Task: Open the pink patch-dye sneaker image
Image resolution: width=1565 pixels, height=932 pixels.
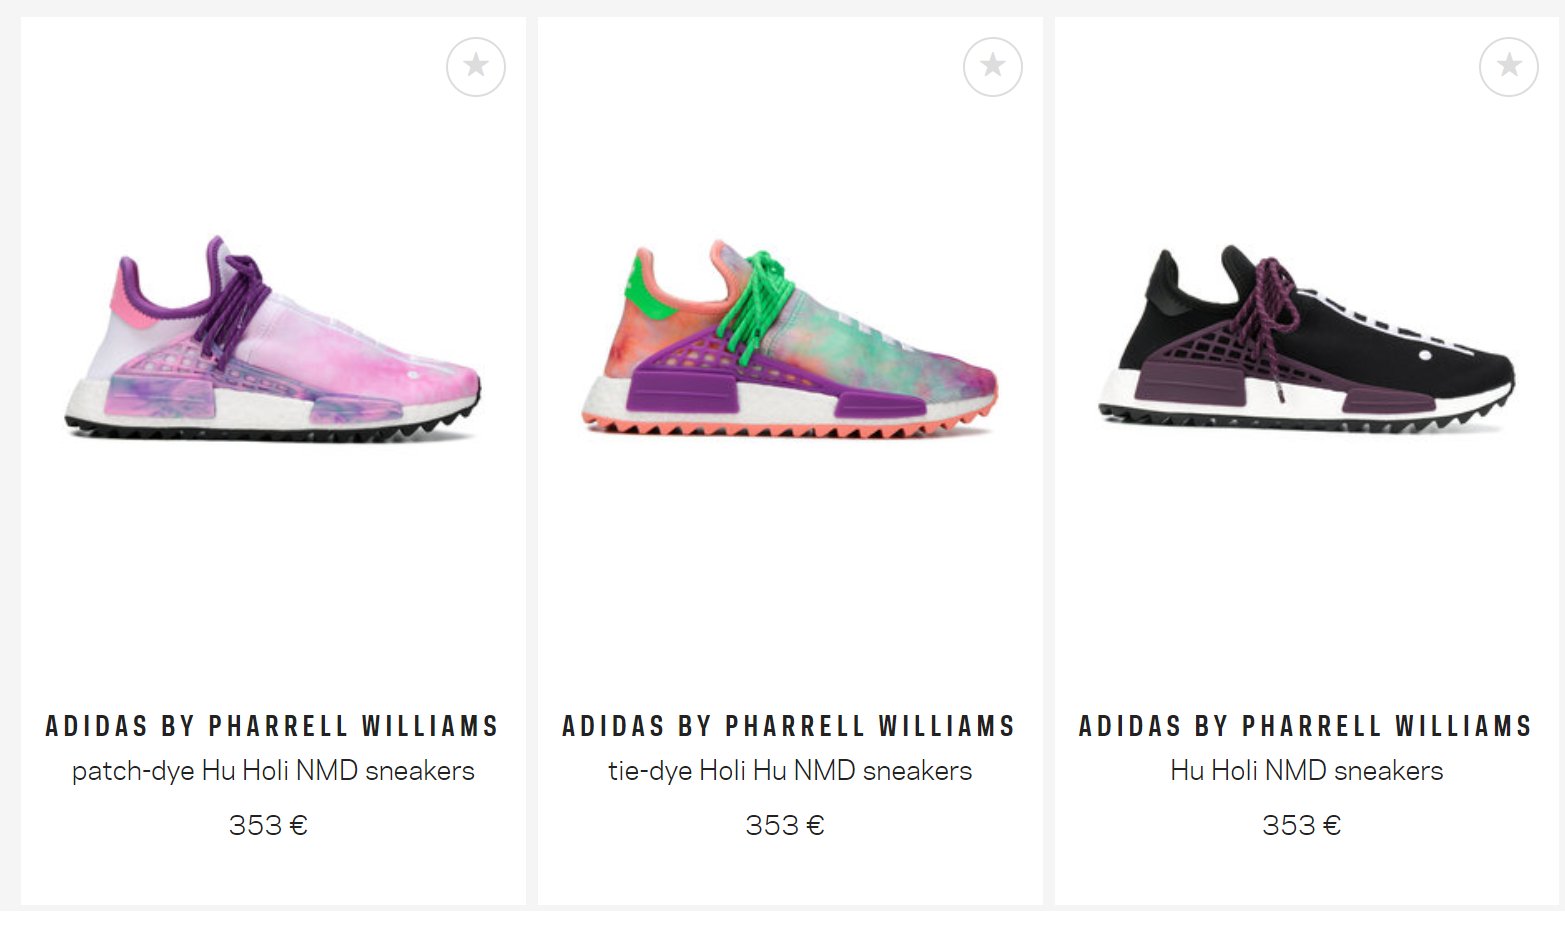Action: point(273,340)
